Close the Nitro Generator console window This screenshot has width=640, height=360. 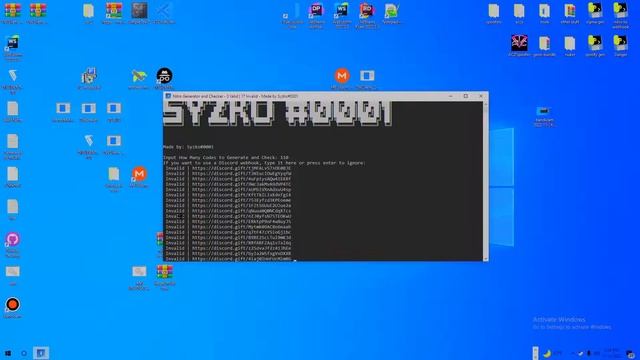click(481, 96)
